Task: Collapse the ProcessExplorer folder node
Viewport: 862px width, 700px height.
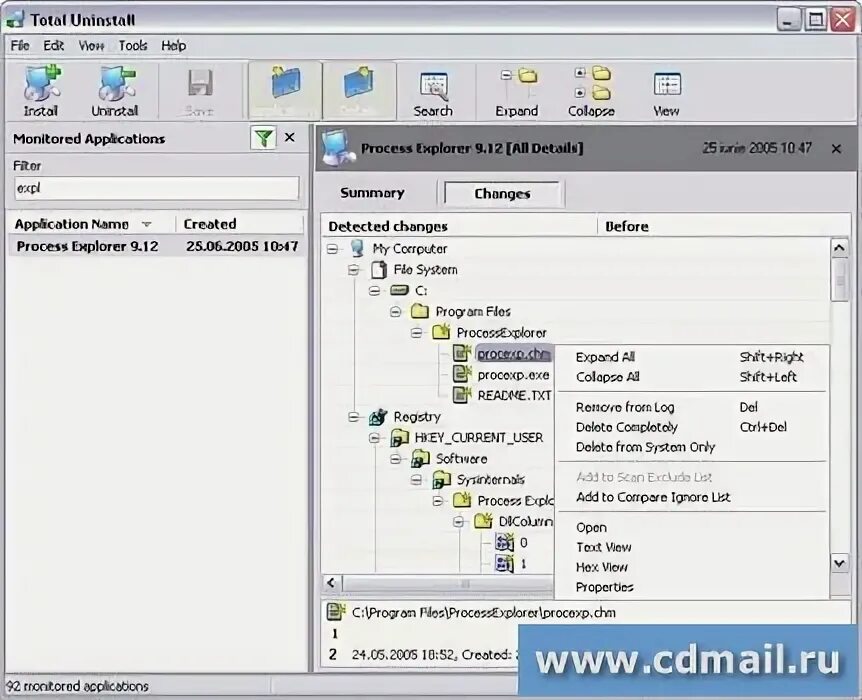Action: tap(417, 333)
